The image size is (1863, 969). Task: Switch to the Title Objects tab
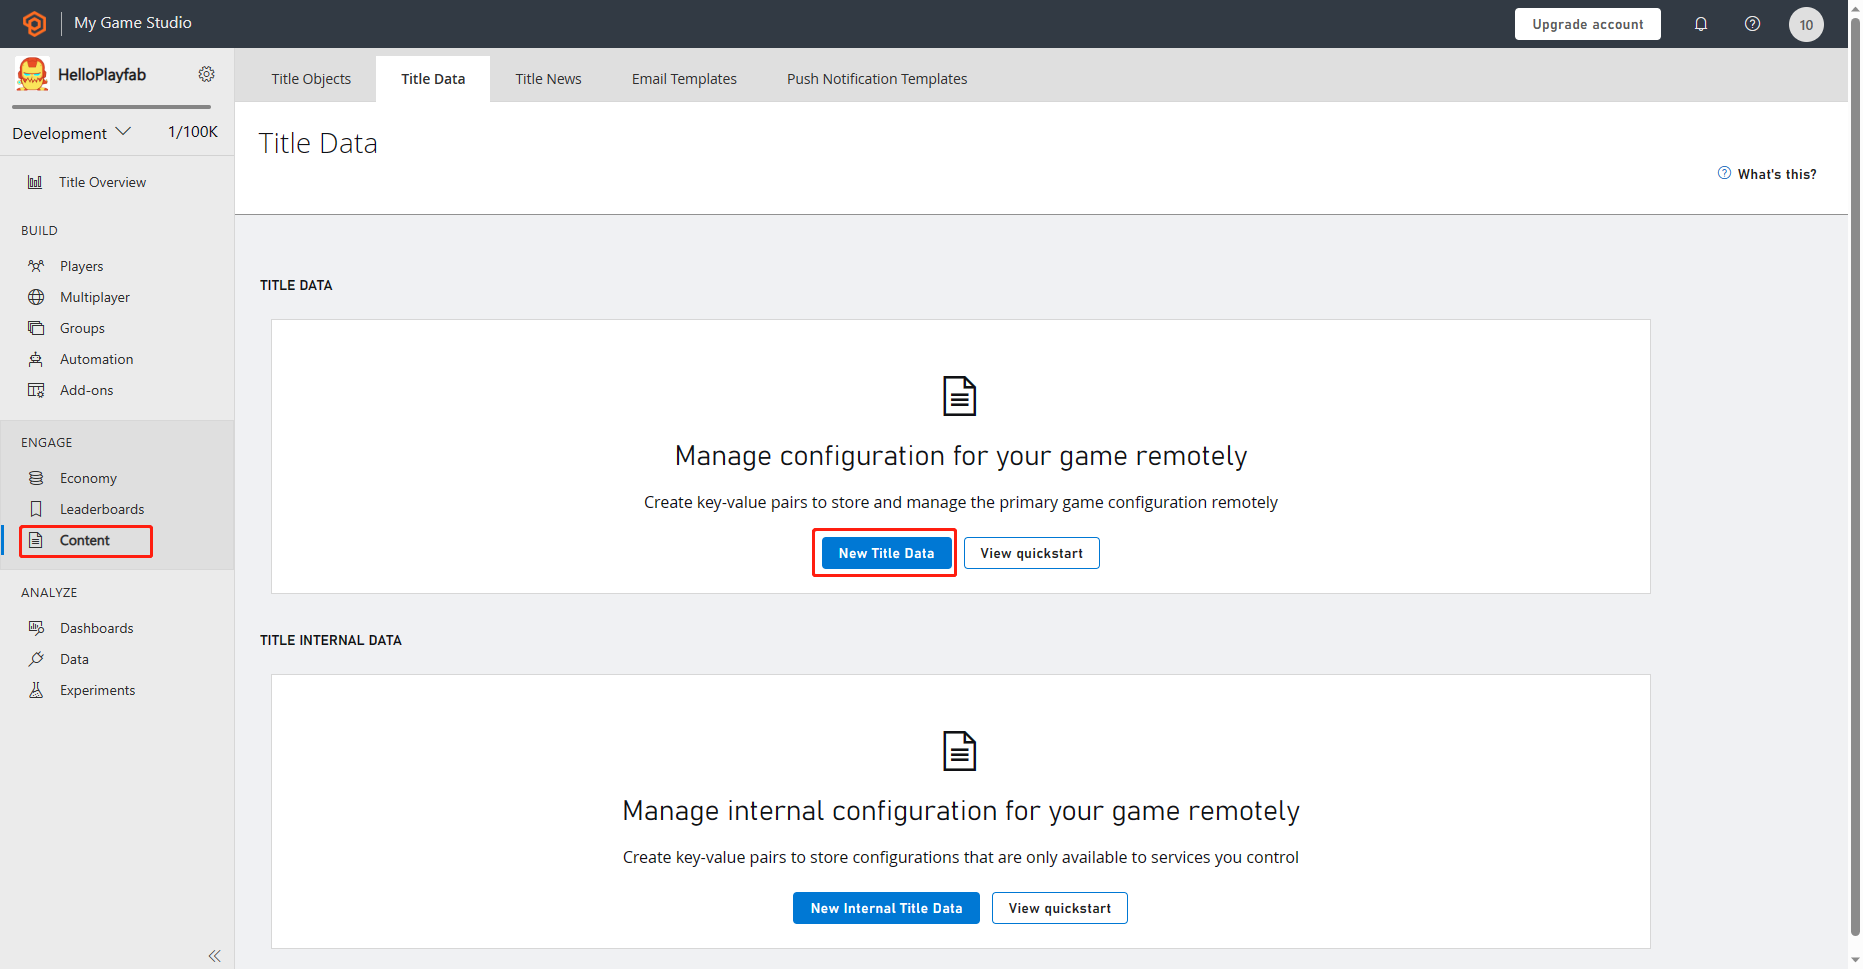(311, 79)
